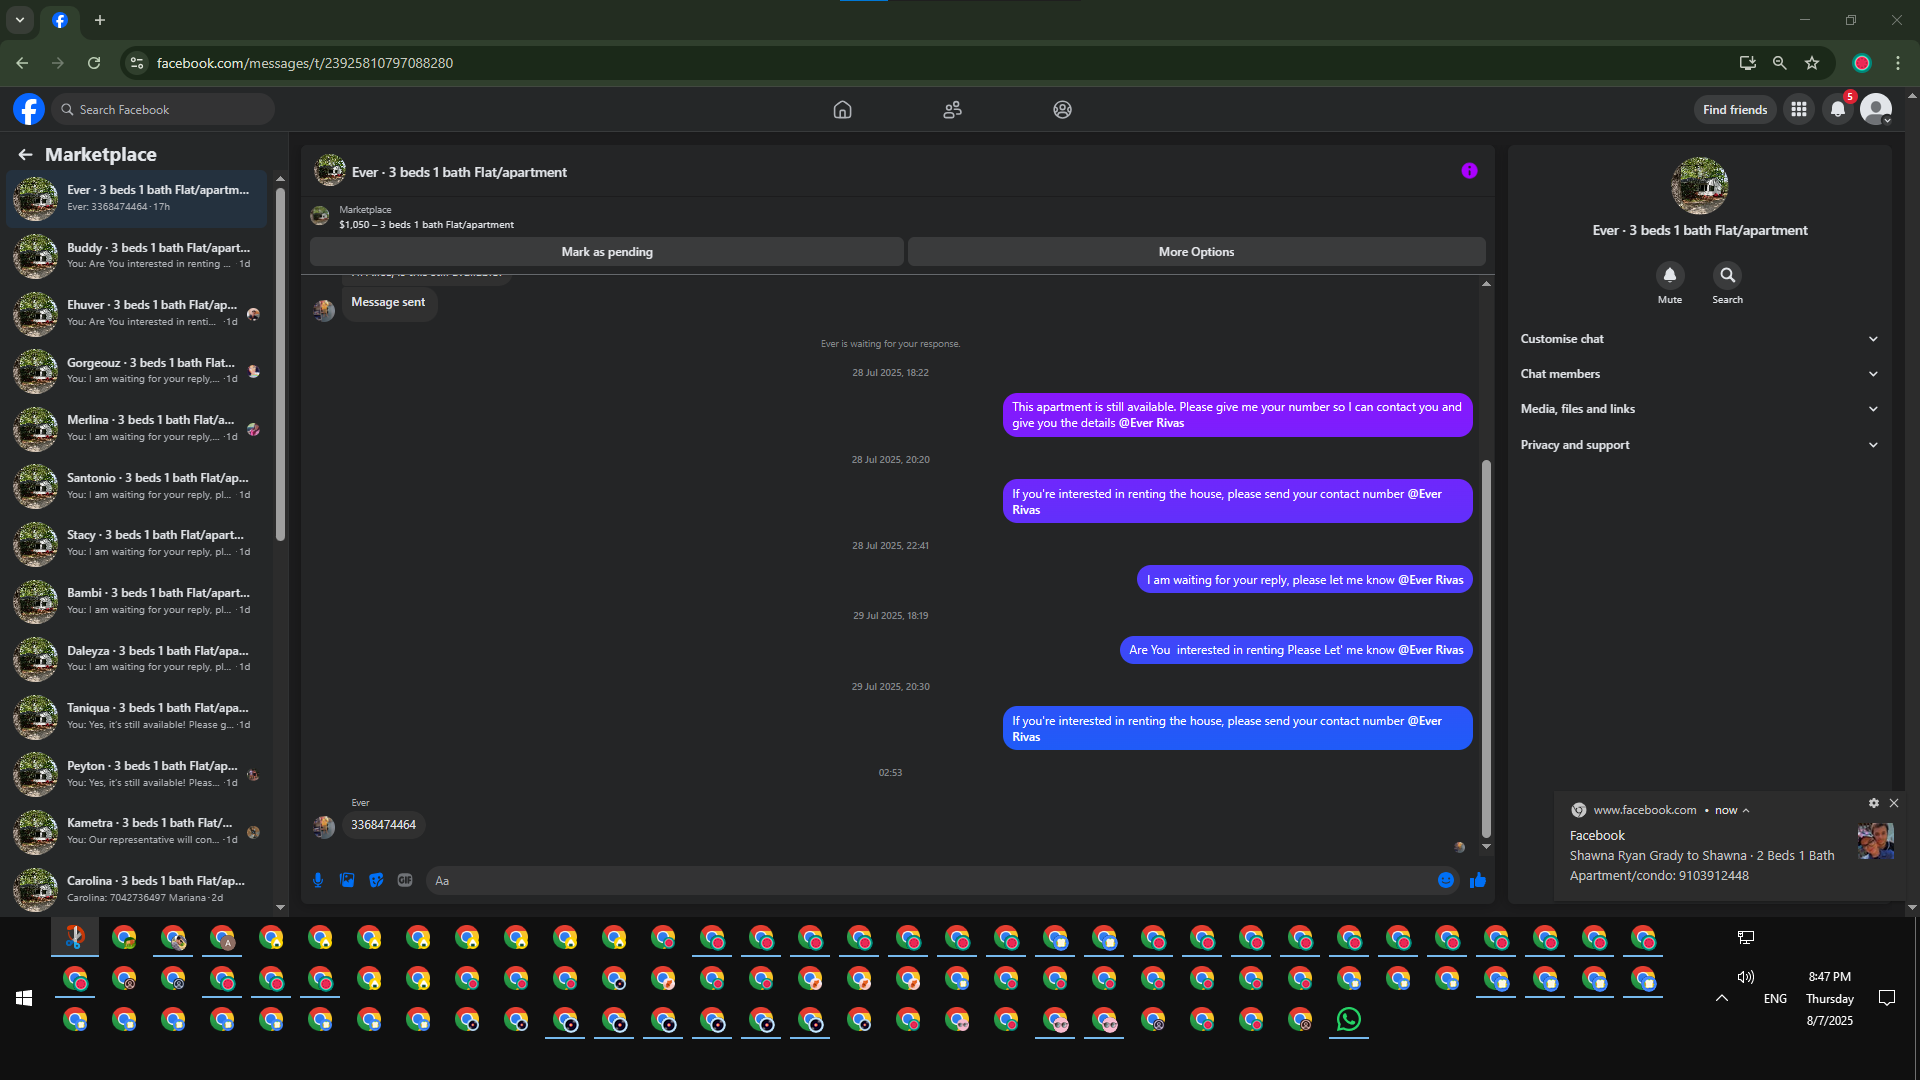Open the Windows Start menu

tap(24, 998)
